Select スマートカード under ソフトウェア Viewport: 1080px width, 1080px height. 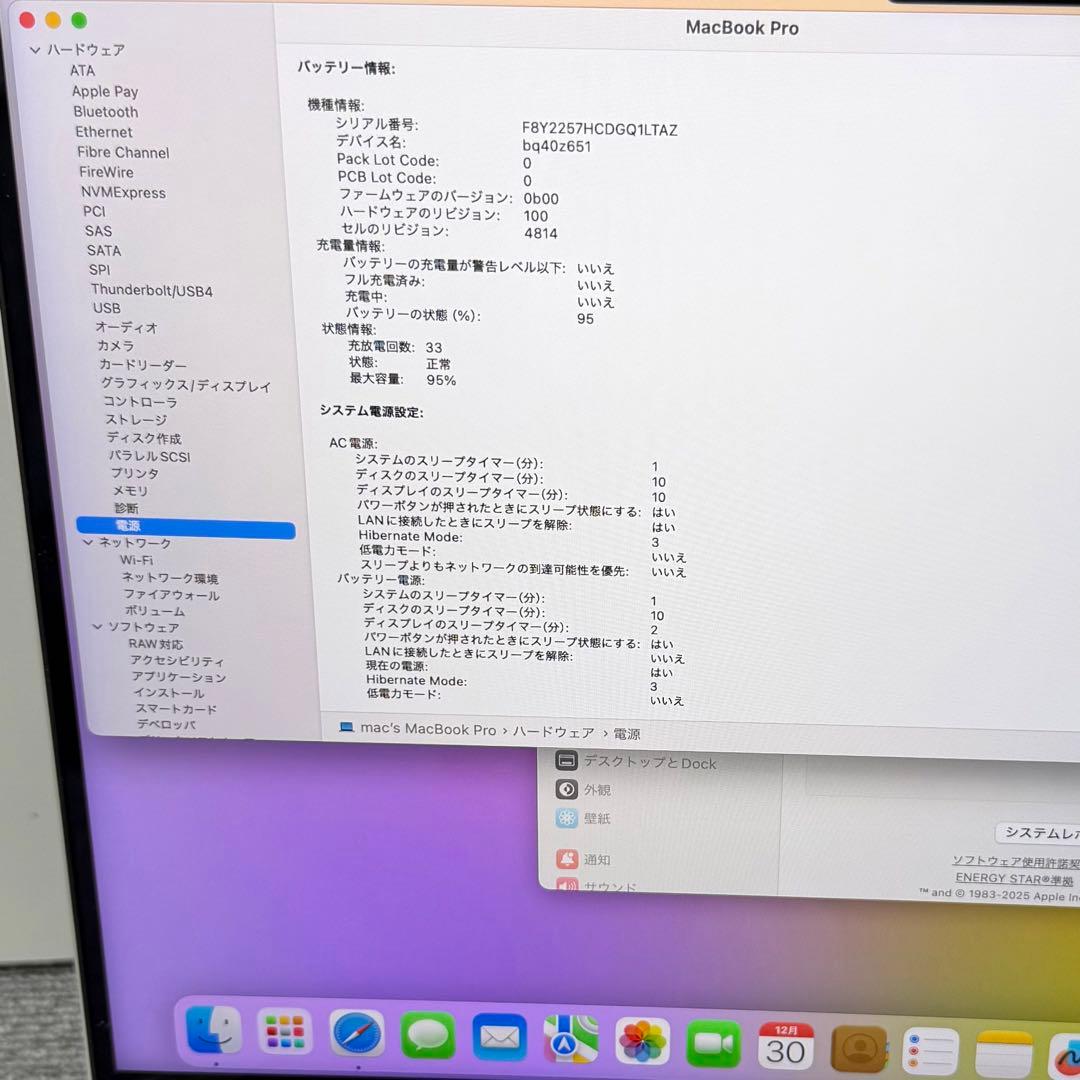tap(176, 708)
